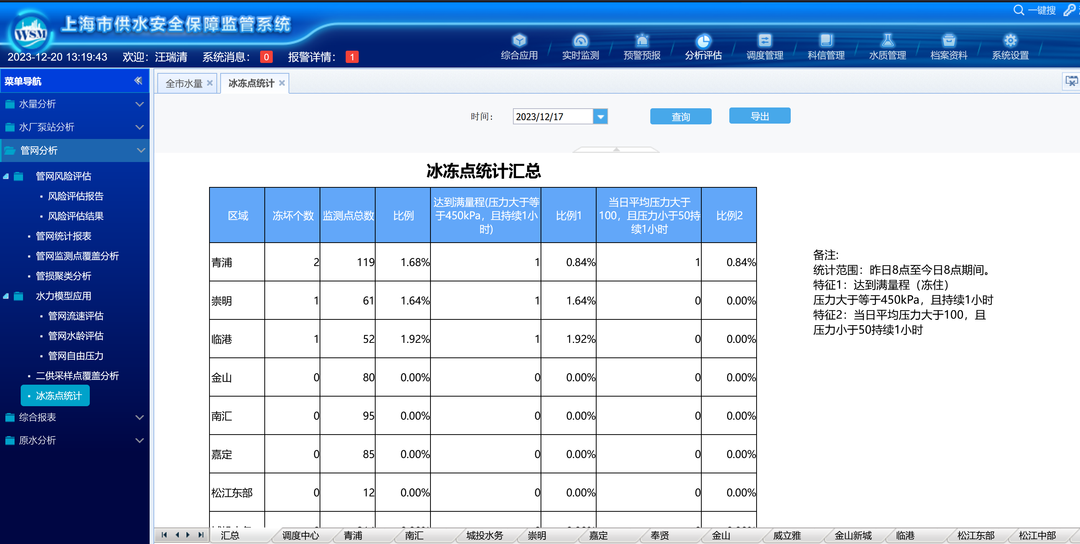Open the 系统设置 gear module
Viewport: 1080px width, 544px height.
(1010, 46)
